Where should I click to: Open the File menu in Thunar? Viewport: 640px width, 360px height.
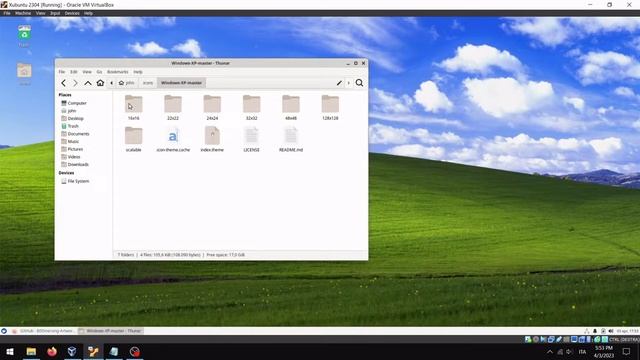[x=62, y=72]
